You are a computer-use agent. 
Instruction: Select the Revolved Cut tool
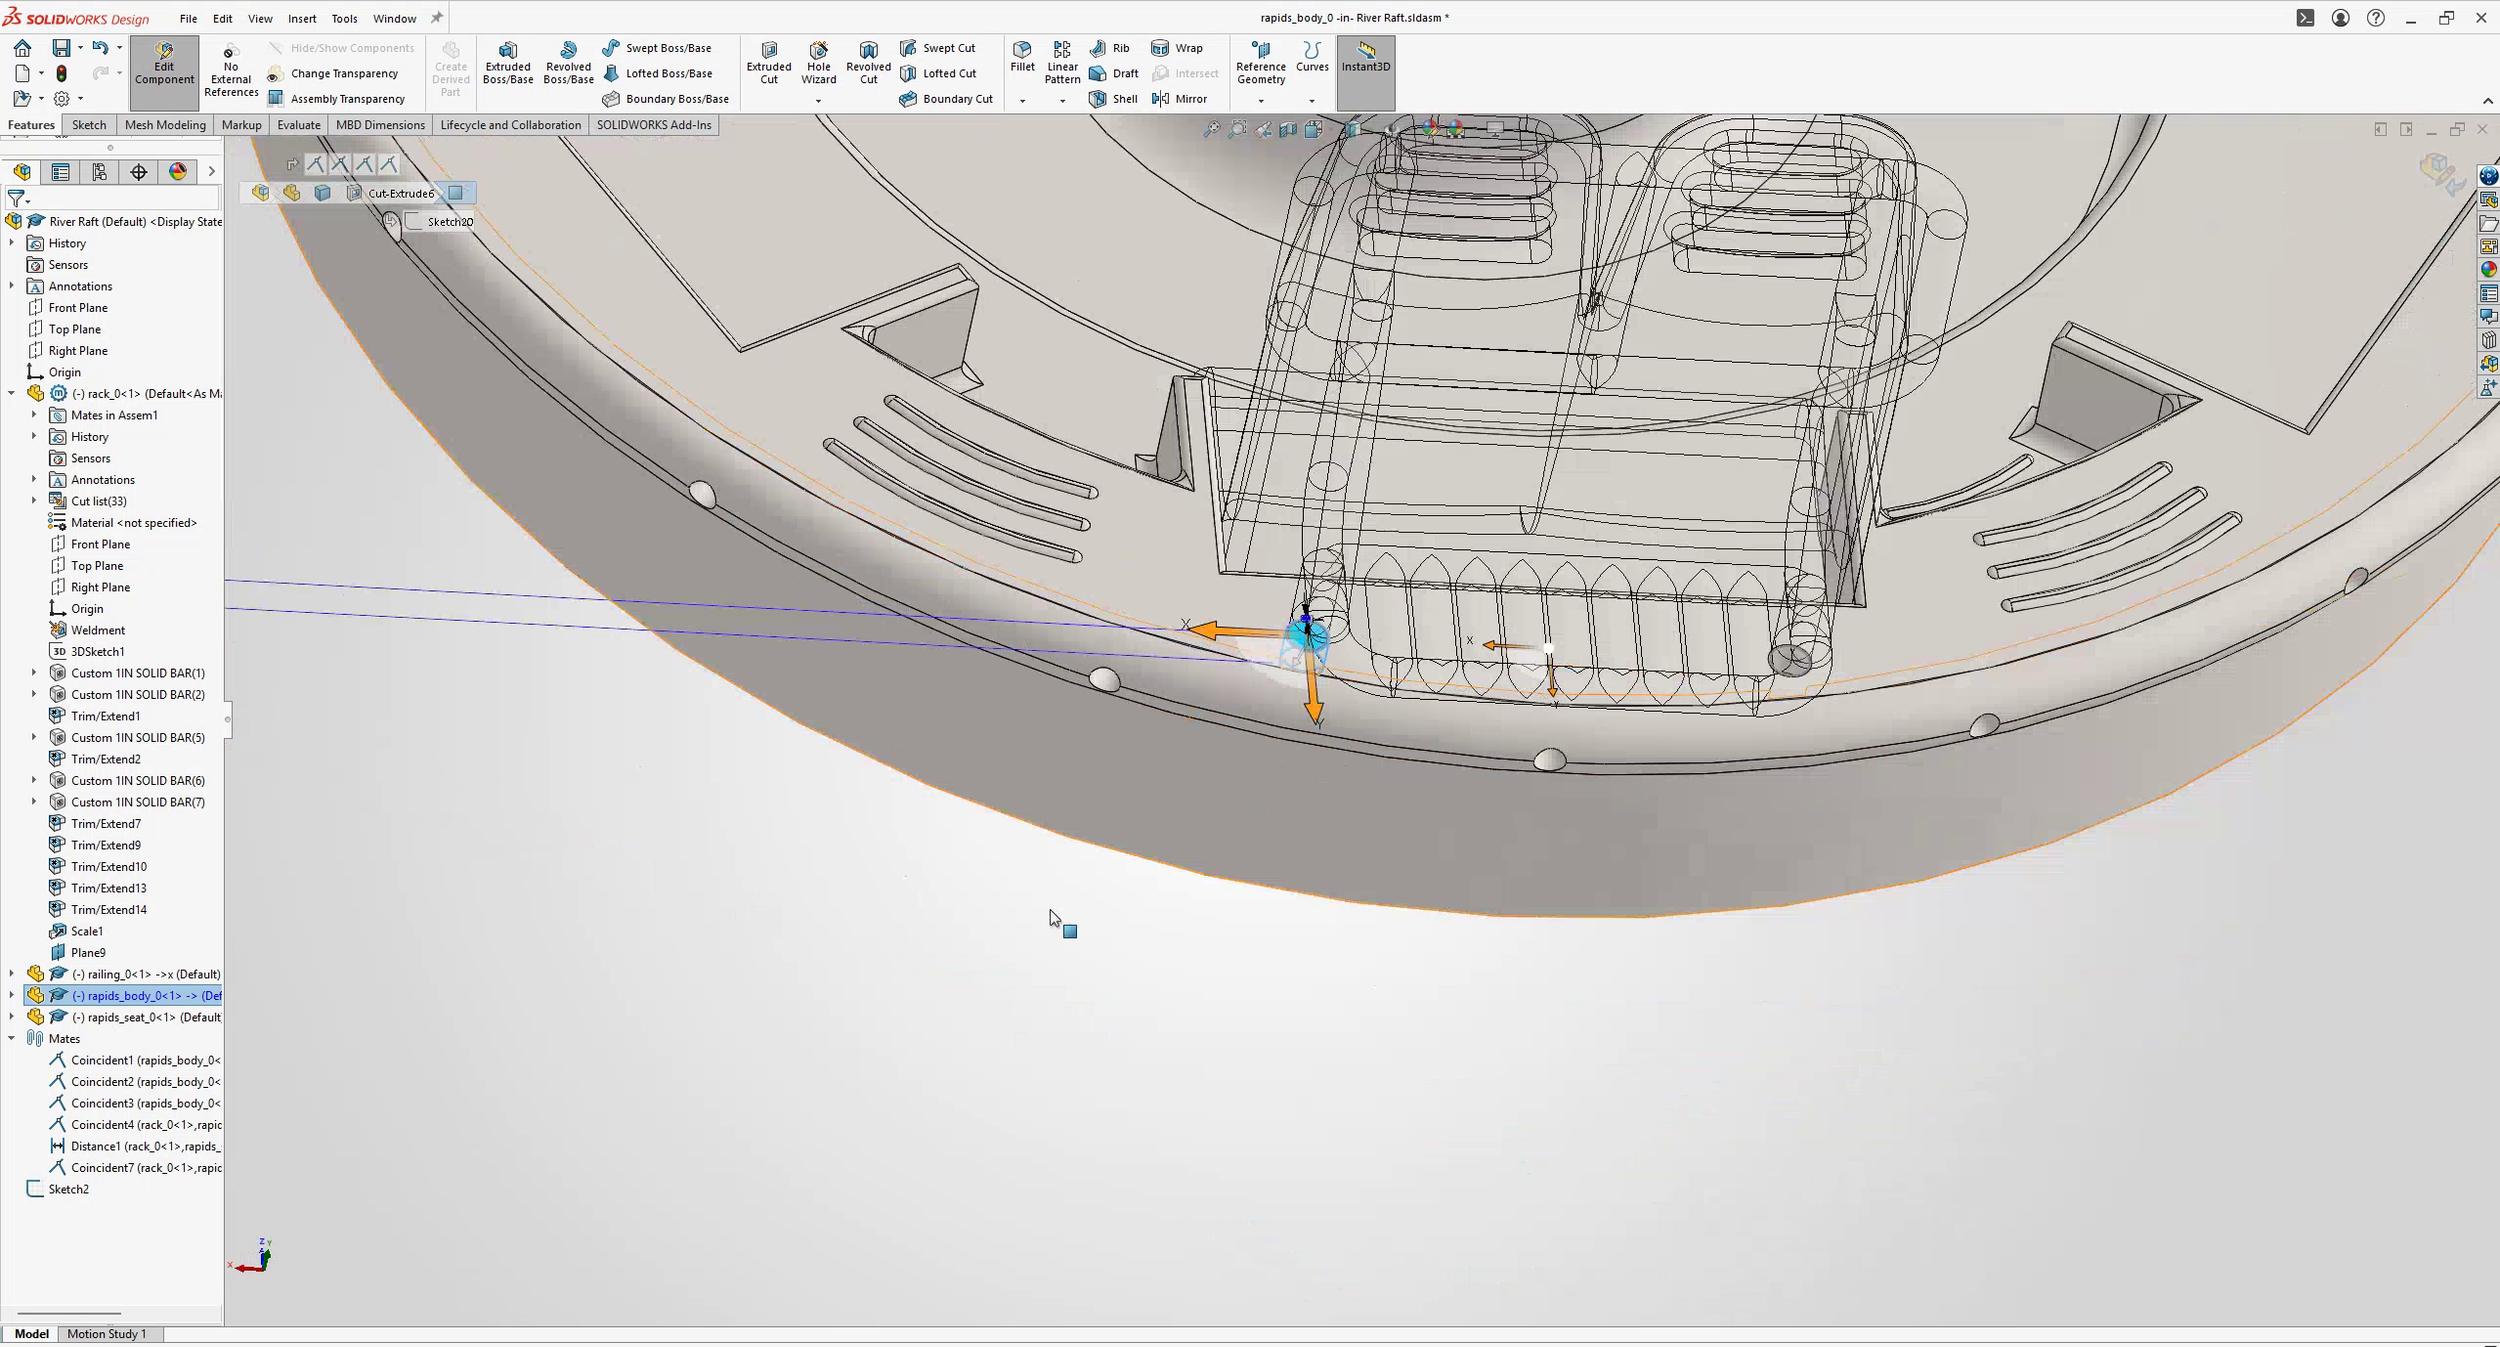(x=867, y=65)
